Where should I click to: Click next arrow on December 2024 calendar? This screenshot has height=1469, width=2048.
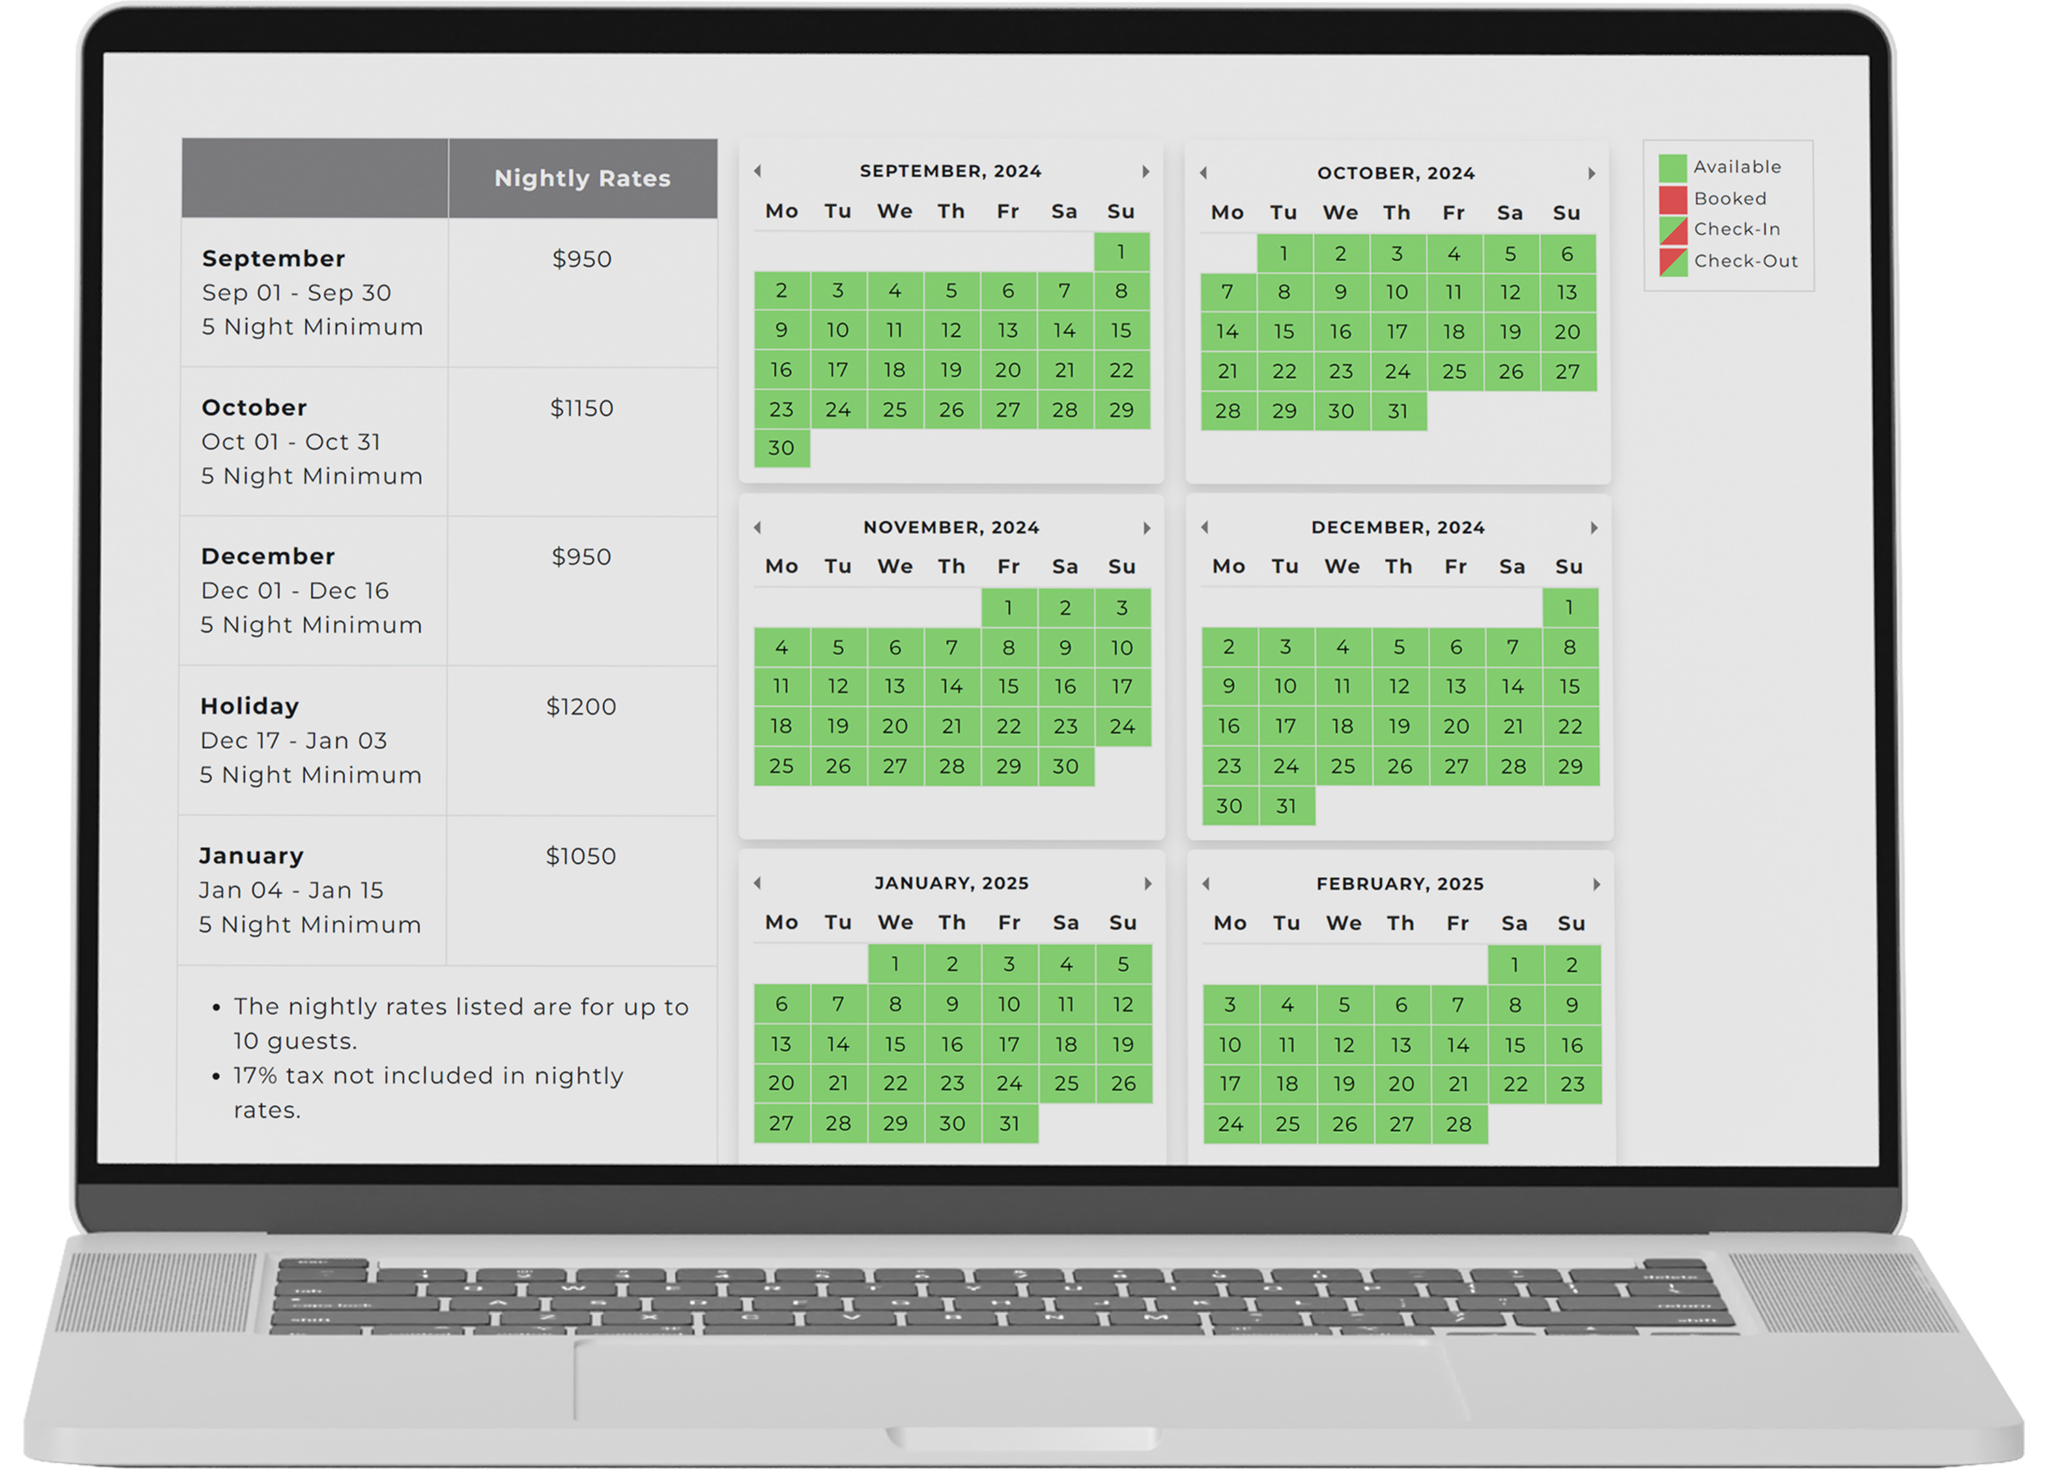point(1594,528)
